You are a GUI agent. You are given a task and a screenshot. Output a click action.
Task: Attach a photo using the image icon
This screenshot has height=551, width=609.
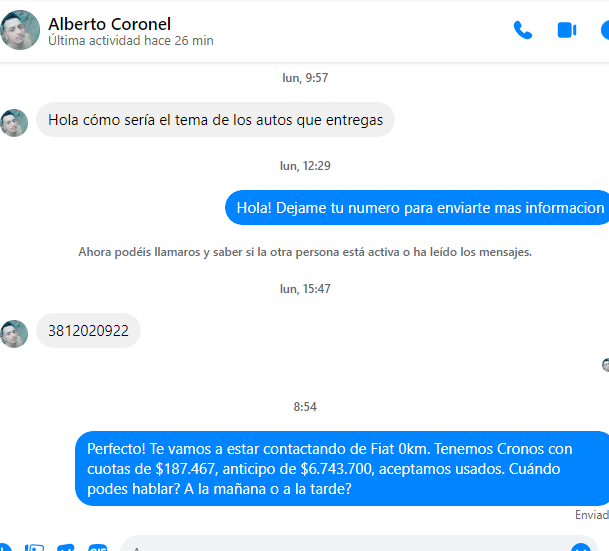tap(35, 548)
